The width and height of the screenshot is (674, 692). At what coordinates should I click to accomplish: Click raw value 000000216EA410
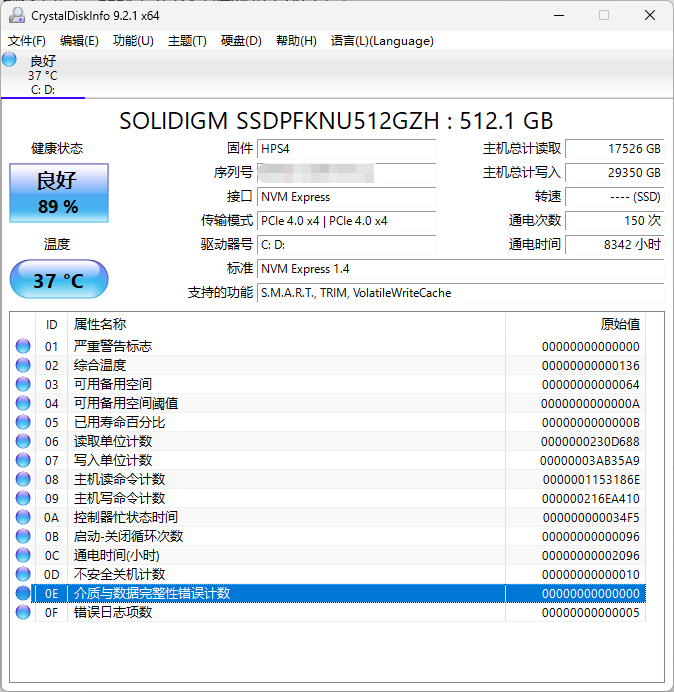coord(591,498)
